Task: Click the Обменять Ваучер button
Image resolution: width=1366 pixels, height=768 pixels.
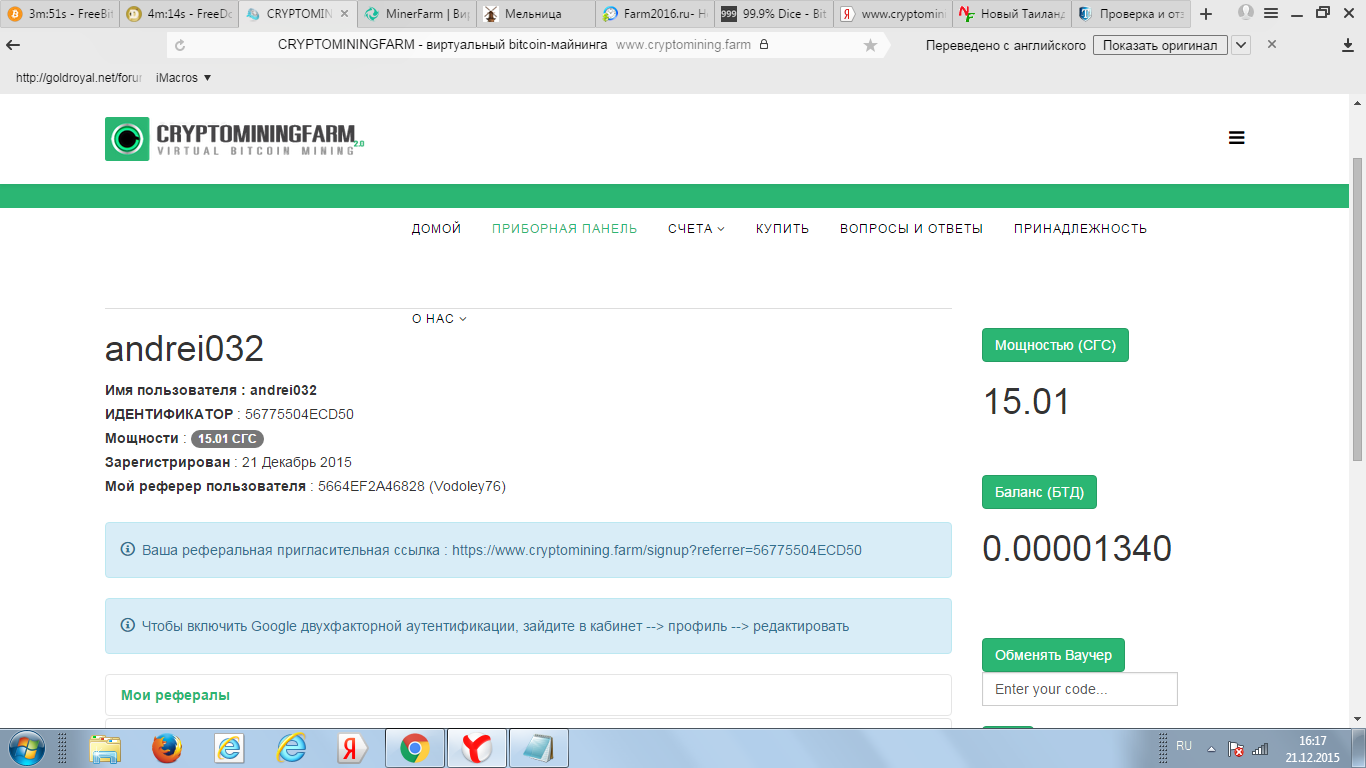Action: coord(1053,655)
